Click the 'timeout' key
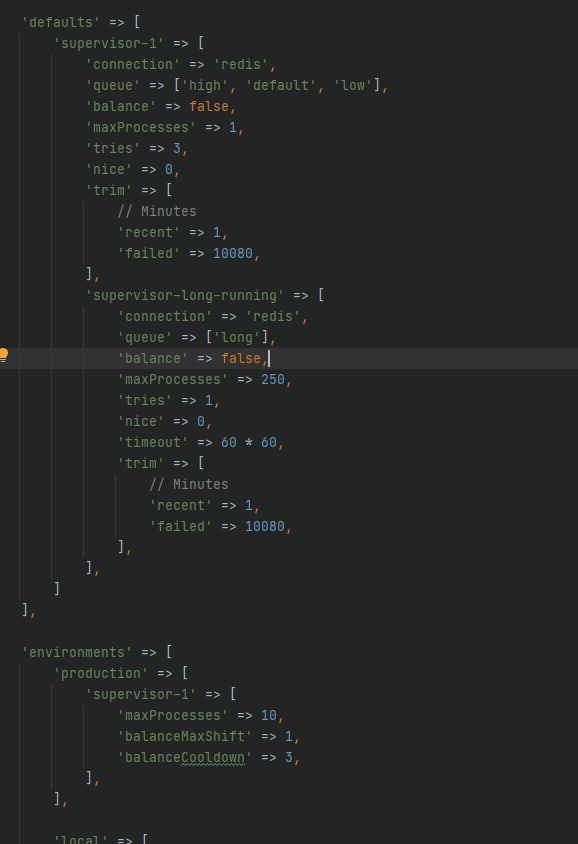The width and height of the screenshot is (578, 844). [x=153, y=442]
